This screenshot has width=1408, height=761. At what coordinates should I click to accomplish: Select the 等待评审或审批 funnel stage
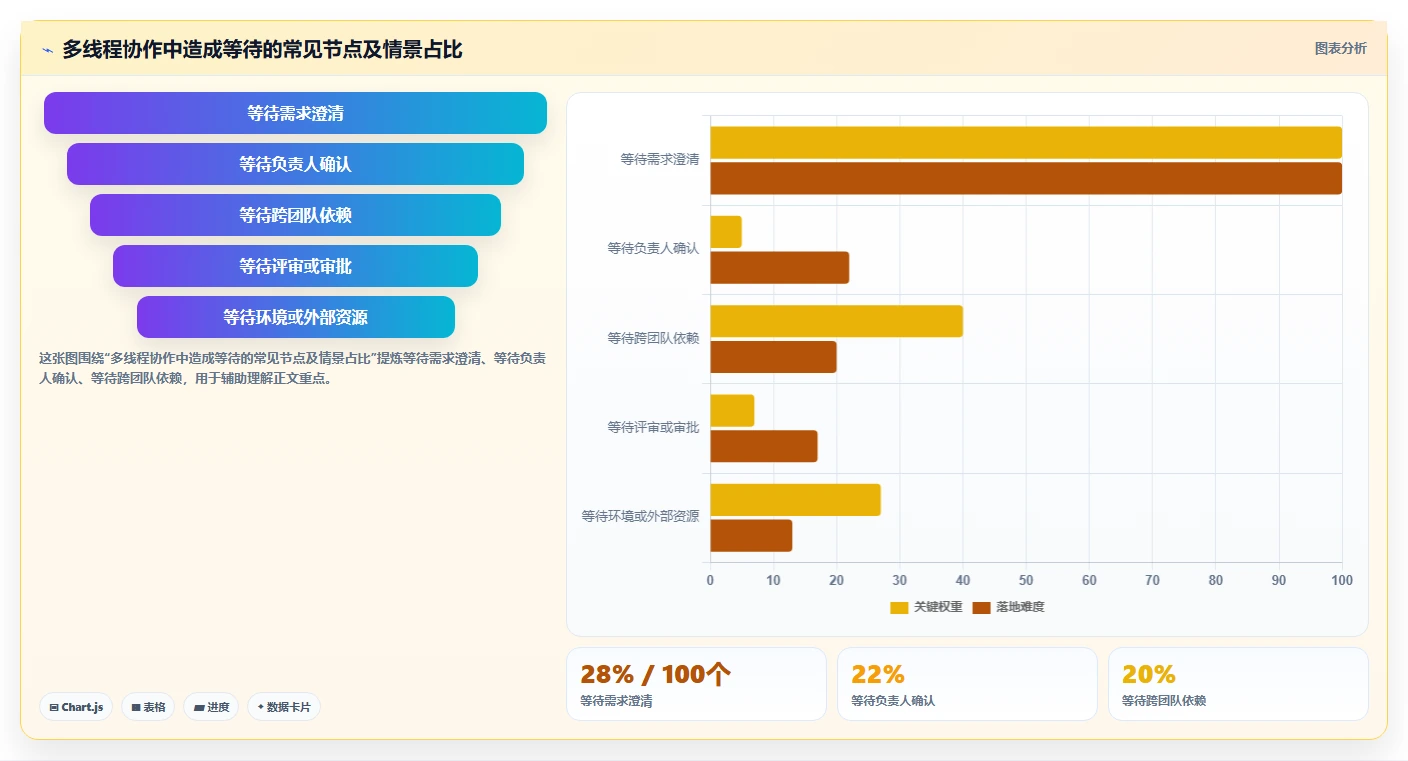click(295, 266)
